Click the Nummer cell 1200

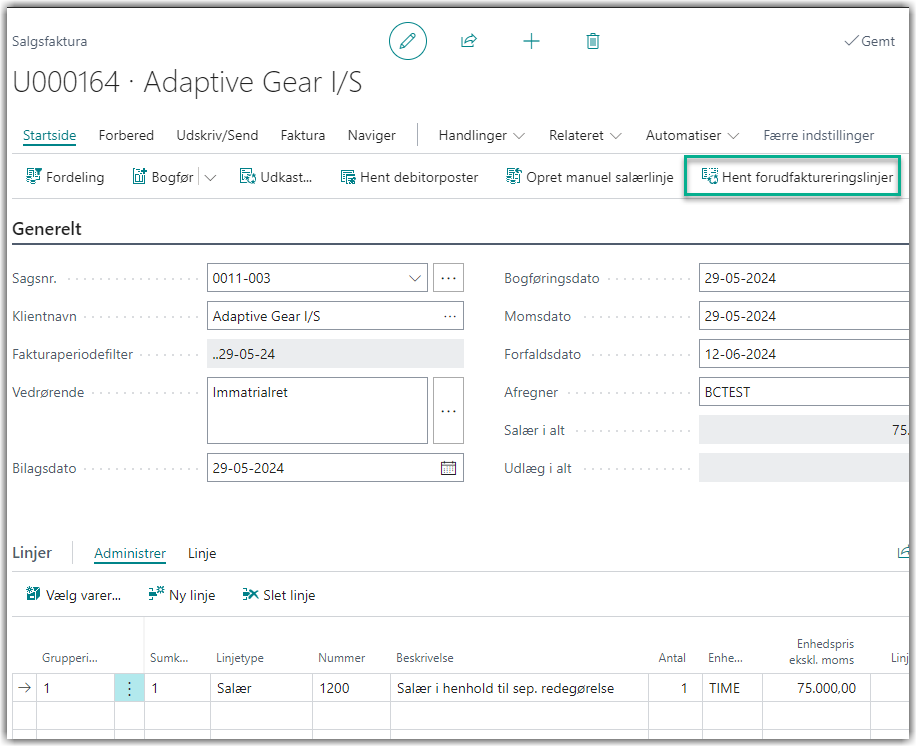click(x=351, y=689)
